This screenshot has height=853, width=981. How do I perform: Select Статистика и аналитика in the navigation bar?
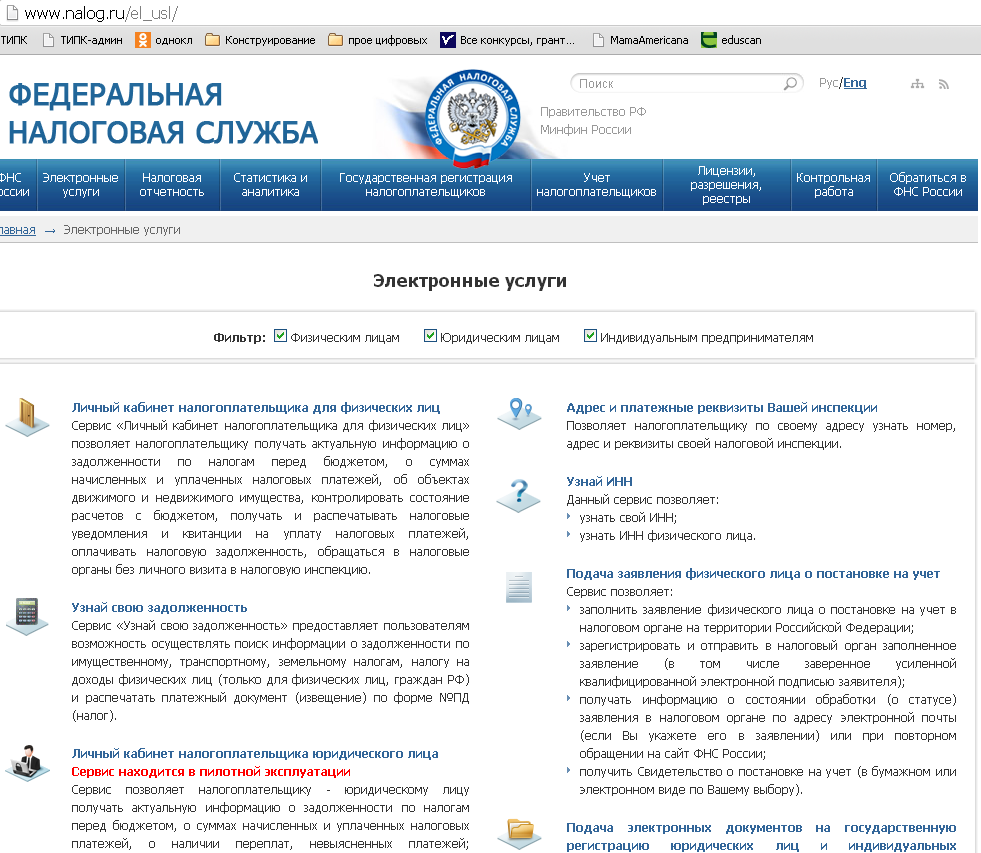pos(270,184)
